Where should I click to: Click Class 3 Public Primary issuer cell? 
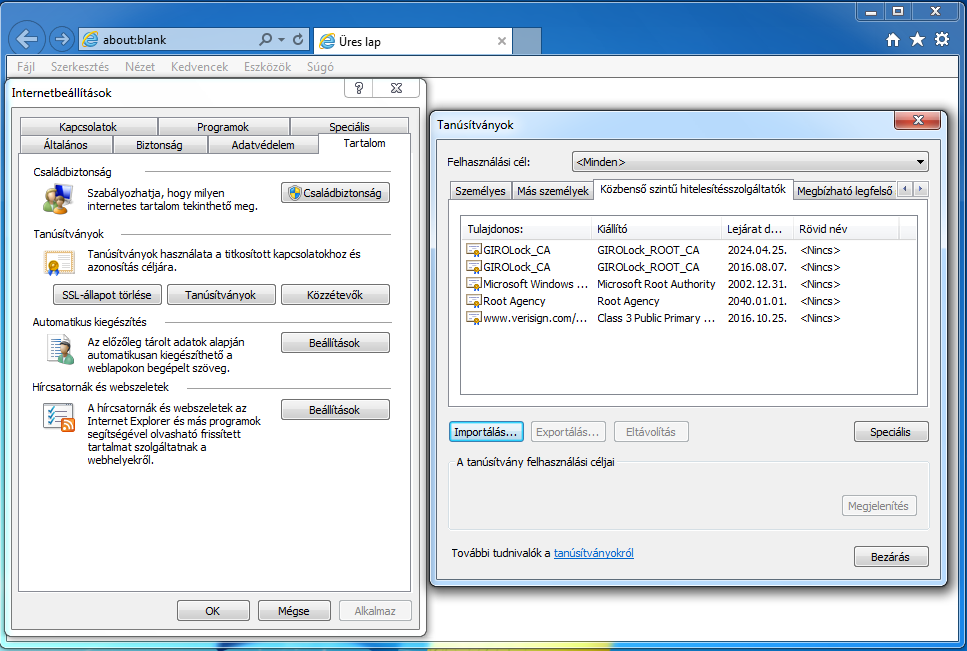coord(656,318)
